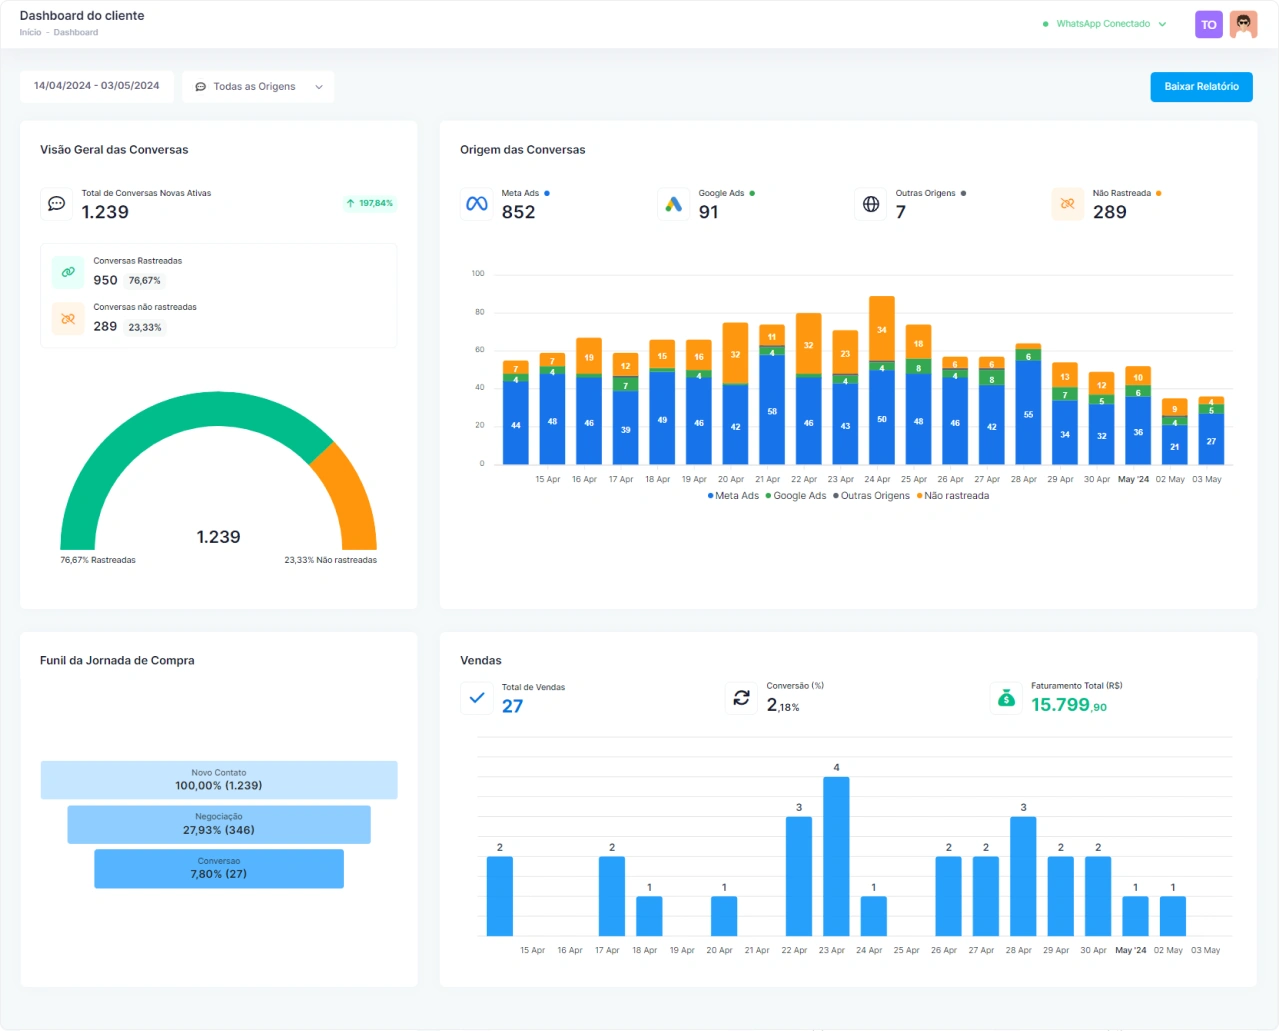
Task: Click the Conversas Rastreadas green link icon
Action: [68, 272]
